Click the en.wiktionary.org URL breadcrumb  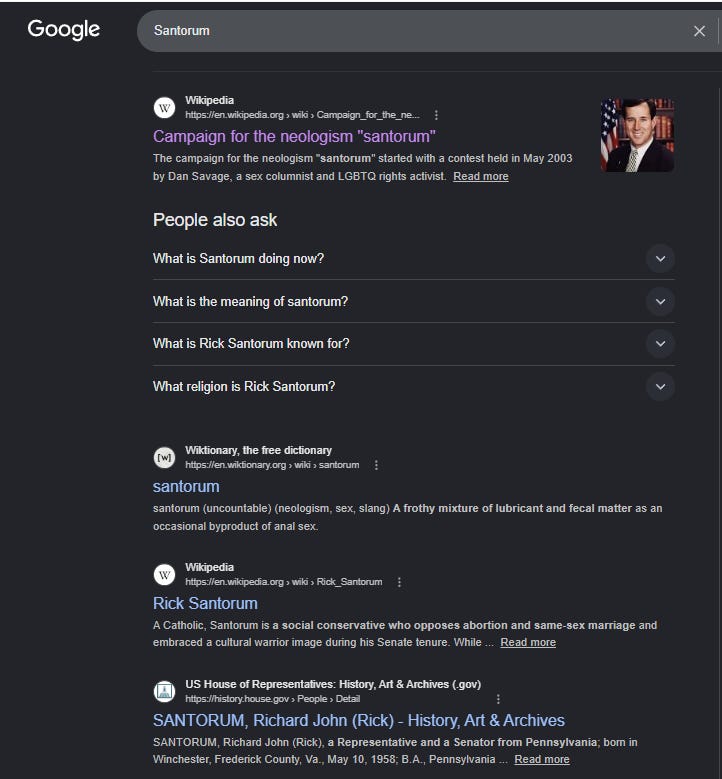(x=272, y=465)
